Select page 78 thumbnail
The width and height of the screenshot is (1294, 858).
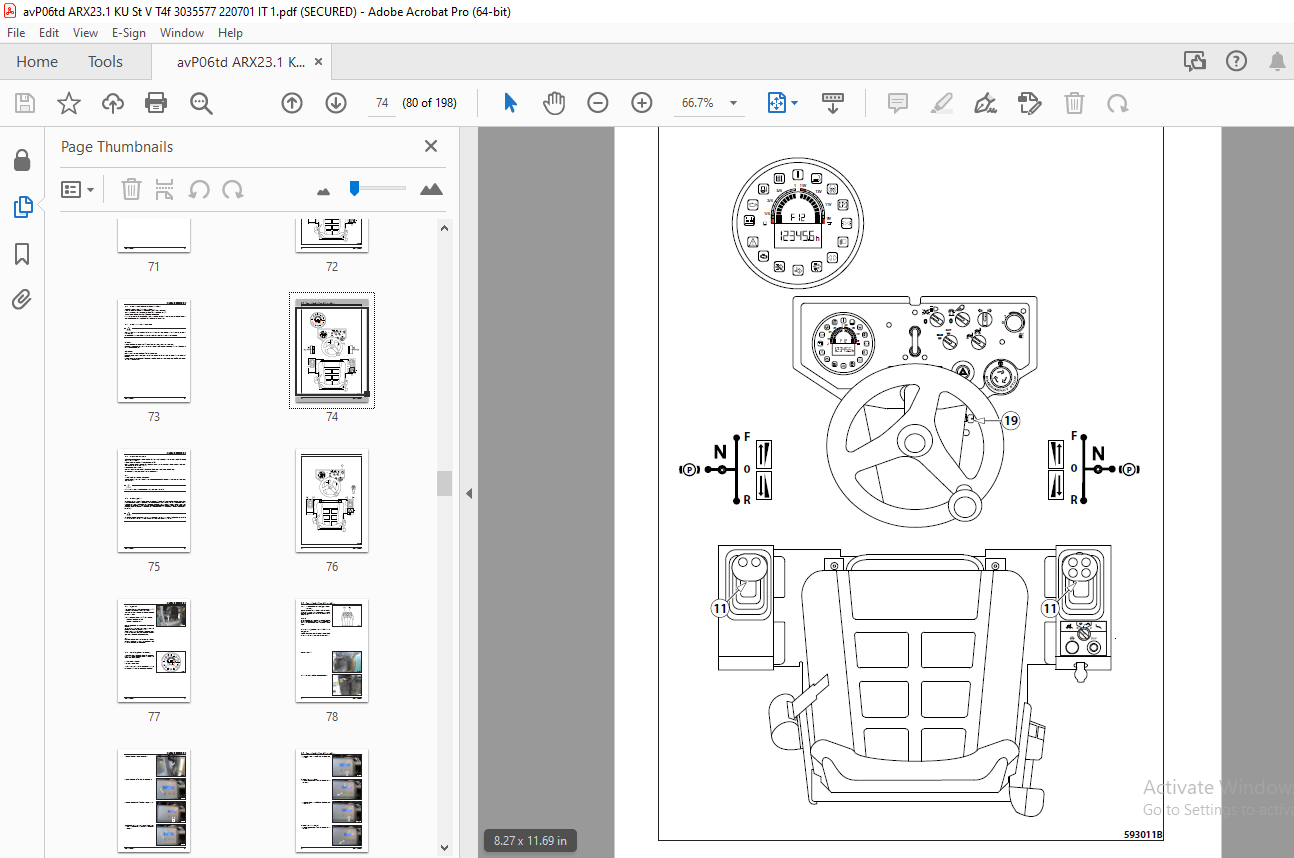332,651
